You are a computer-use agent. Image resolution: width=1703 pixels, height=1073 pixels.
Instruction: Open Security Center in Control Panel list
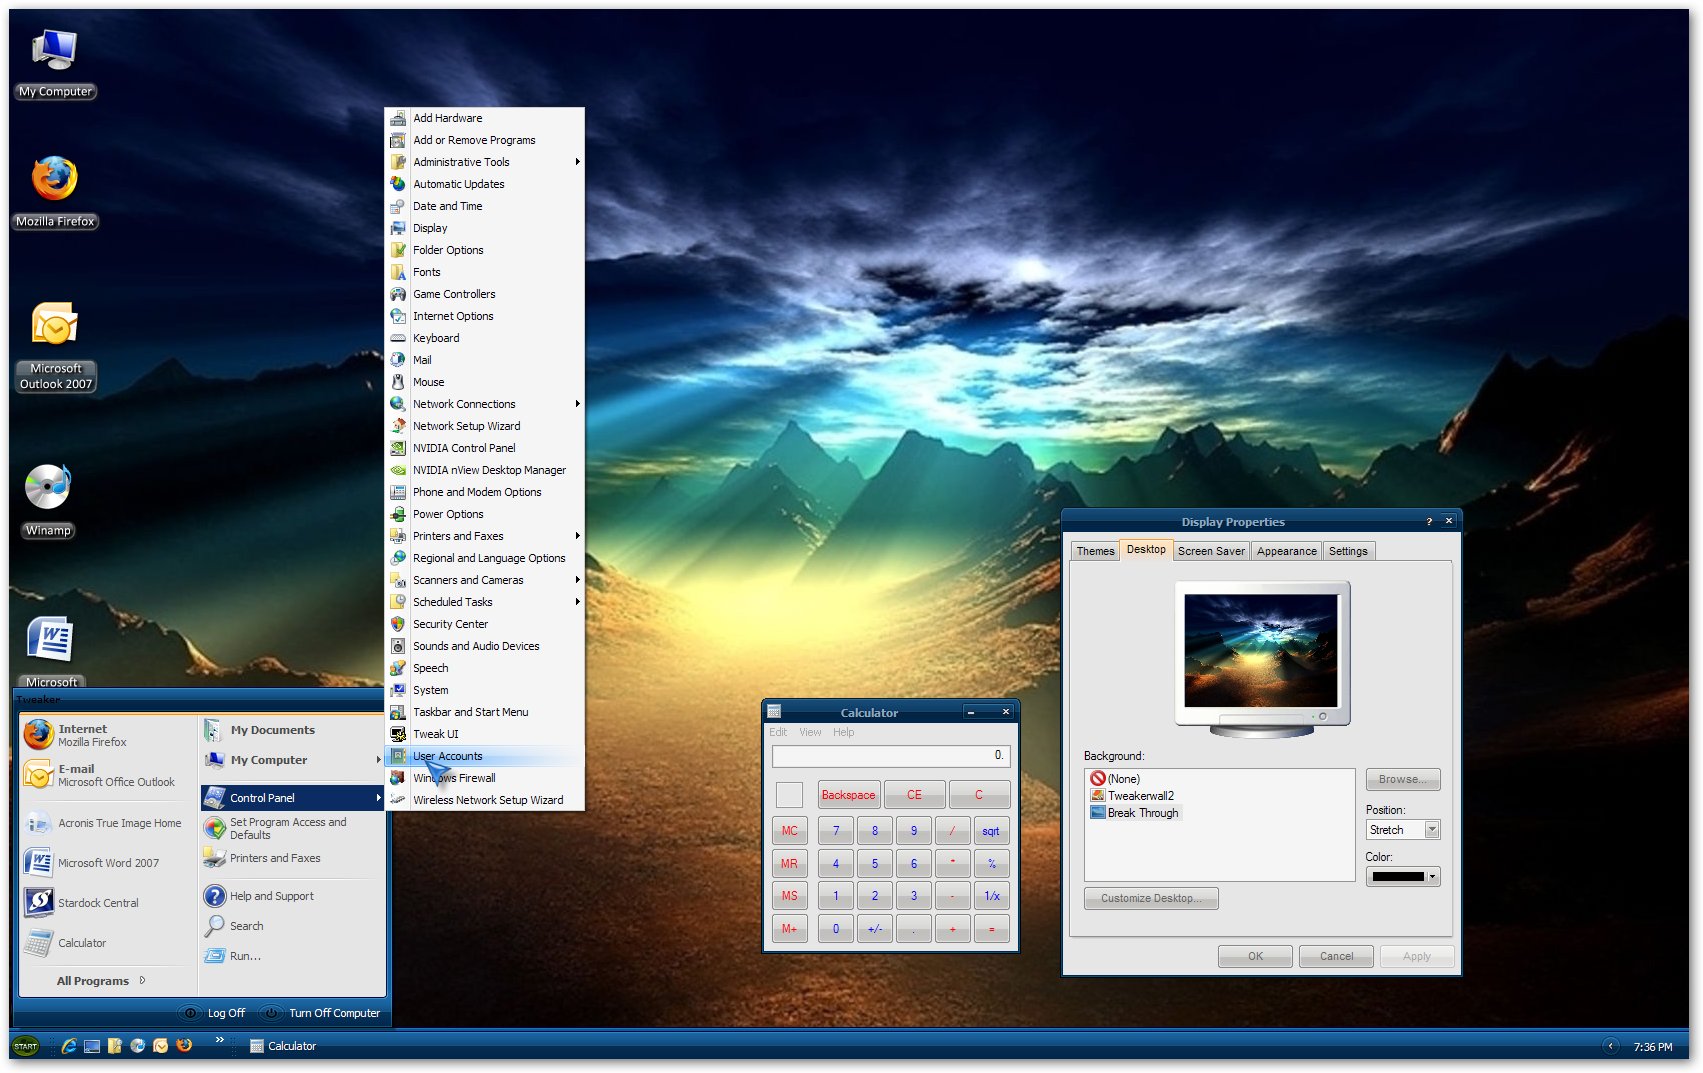(450, 624)
